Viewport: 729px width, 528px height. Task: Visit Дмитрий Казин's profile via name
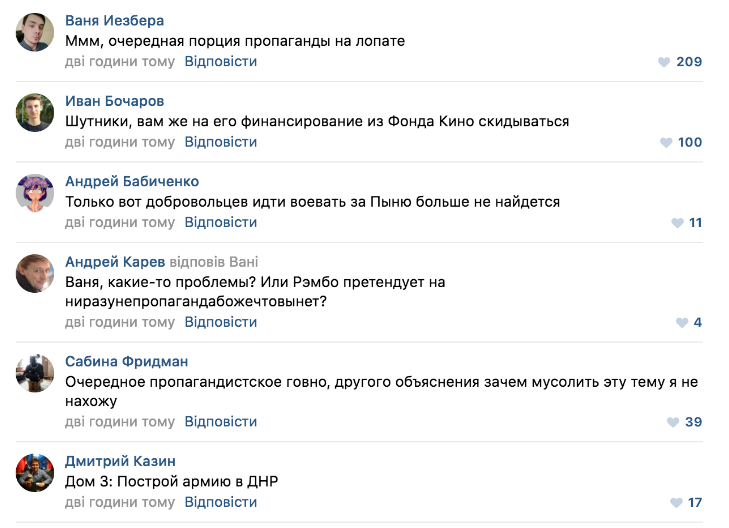(120, 461)
